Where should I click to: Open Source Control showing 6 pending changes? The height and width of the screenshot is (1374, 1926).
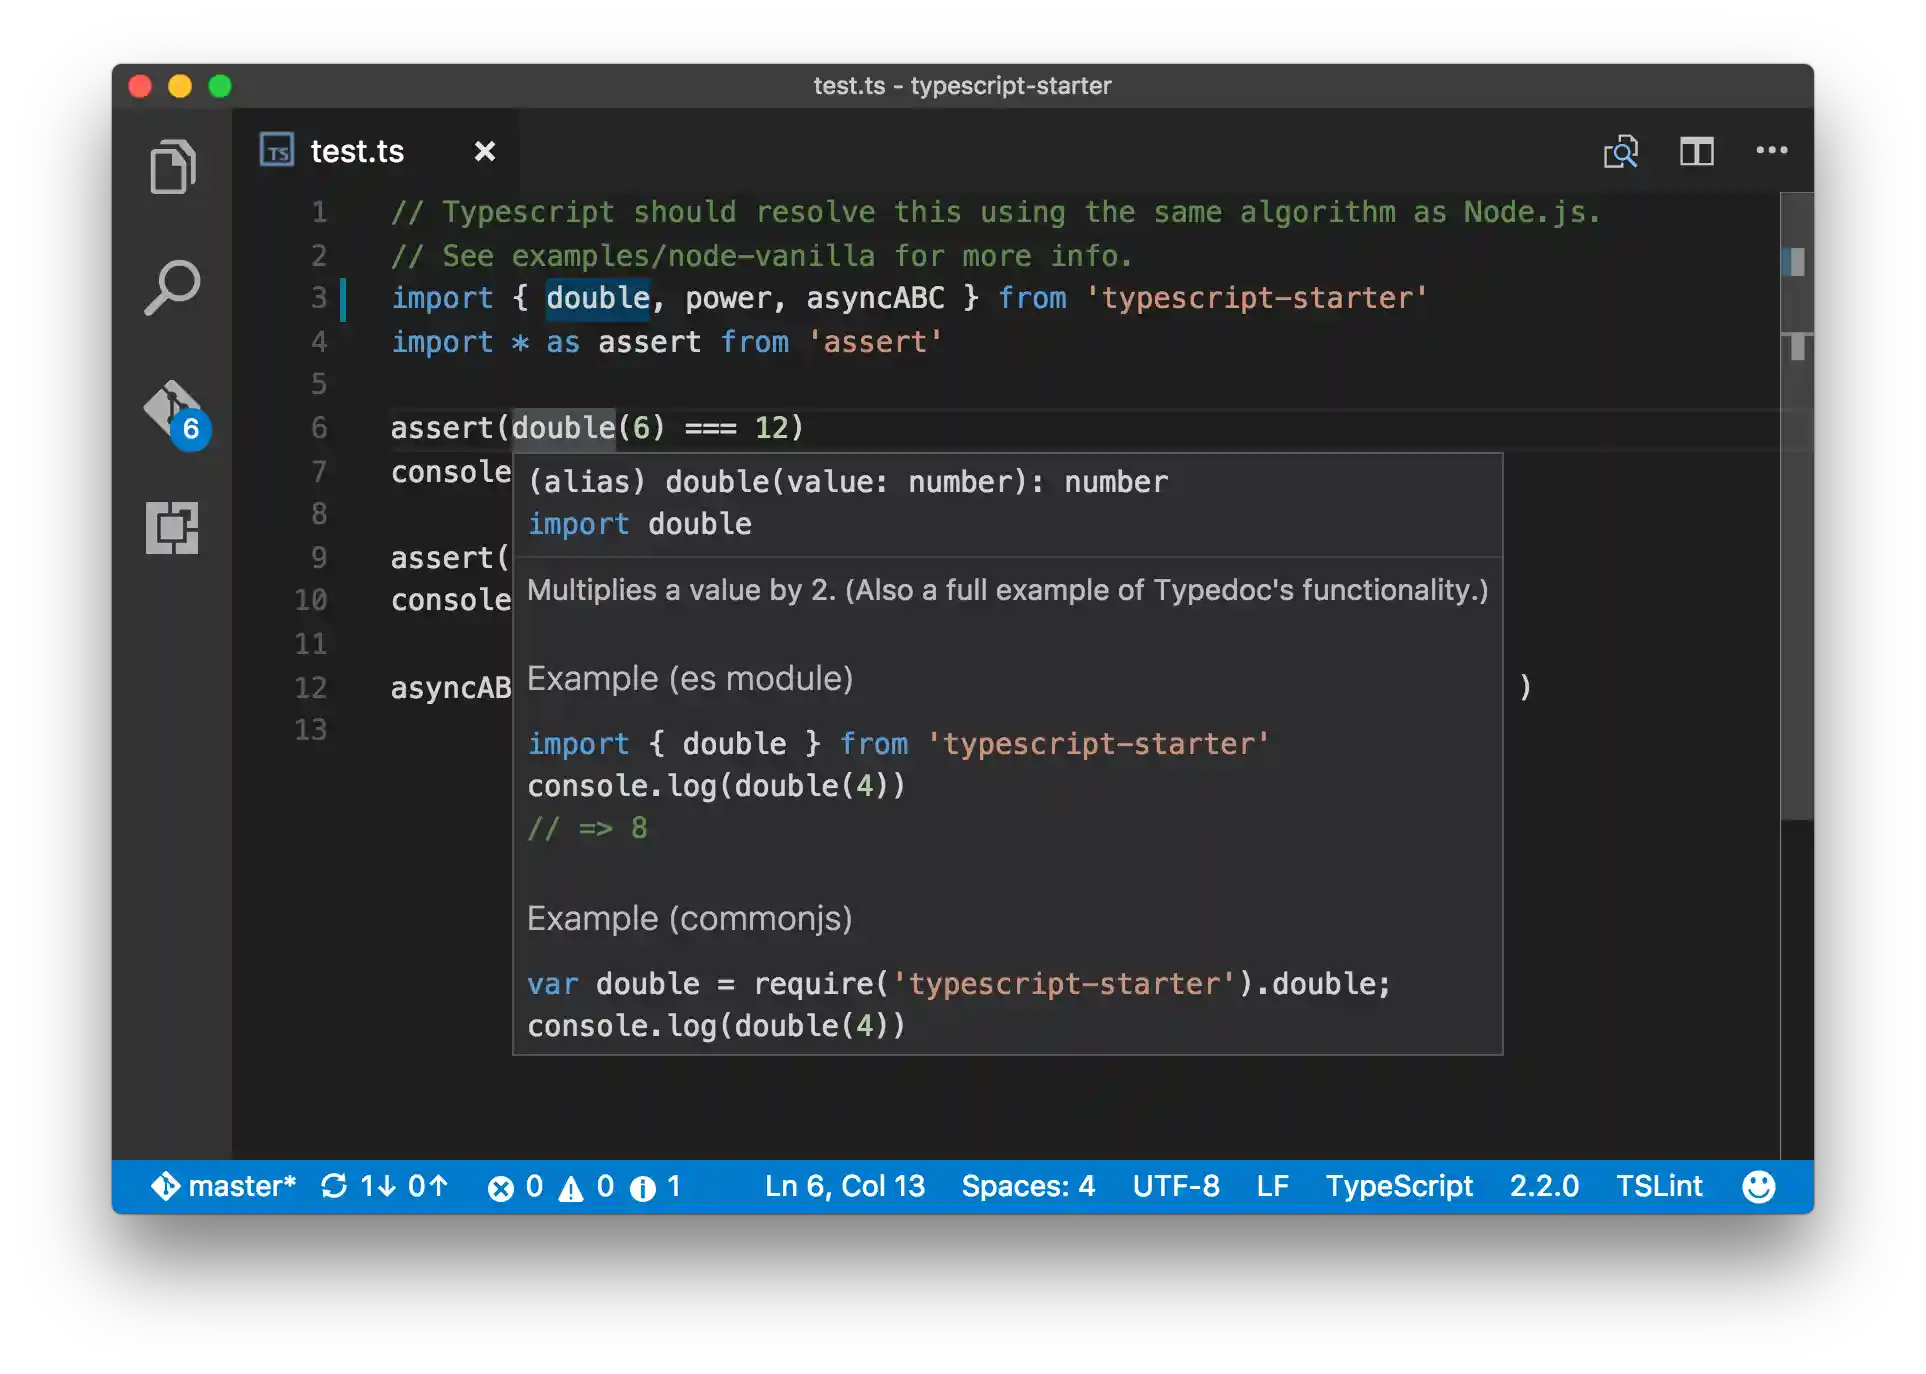tap(172, 410)
